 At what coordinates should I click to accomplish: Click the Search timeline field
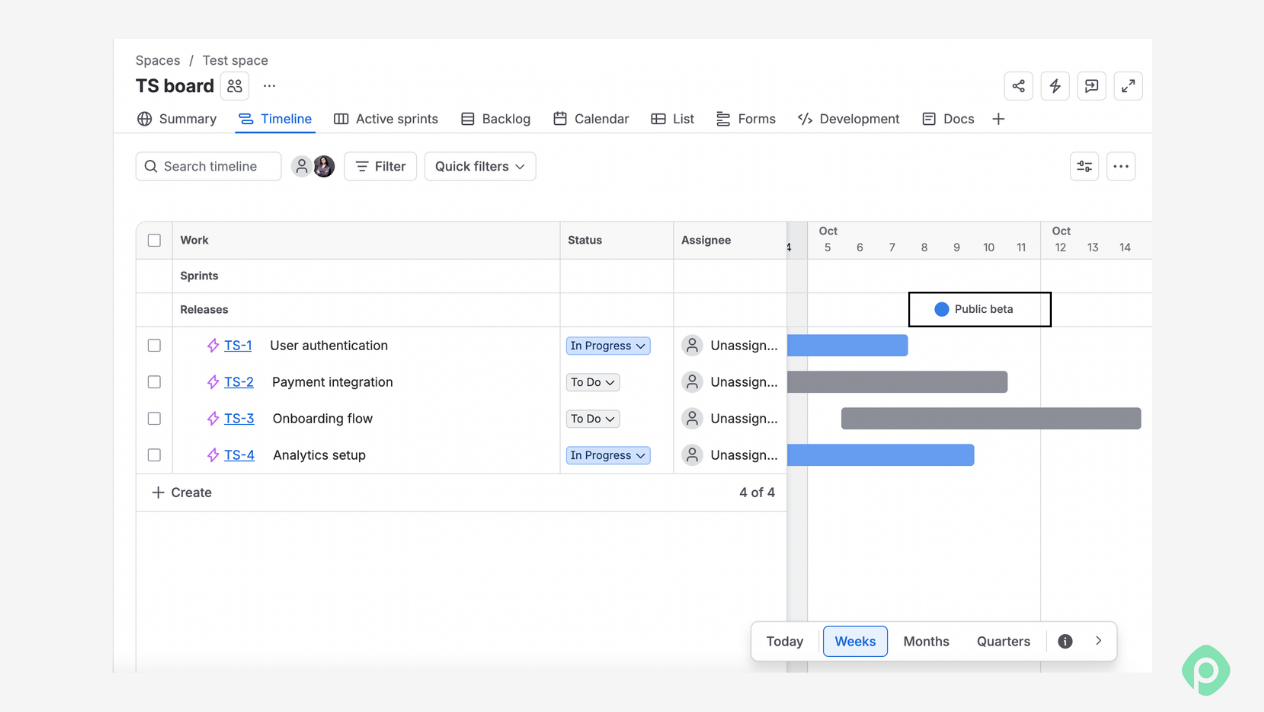tap(208, 166)
